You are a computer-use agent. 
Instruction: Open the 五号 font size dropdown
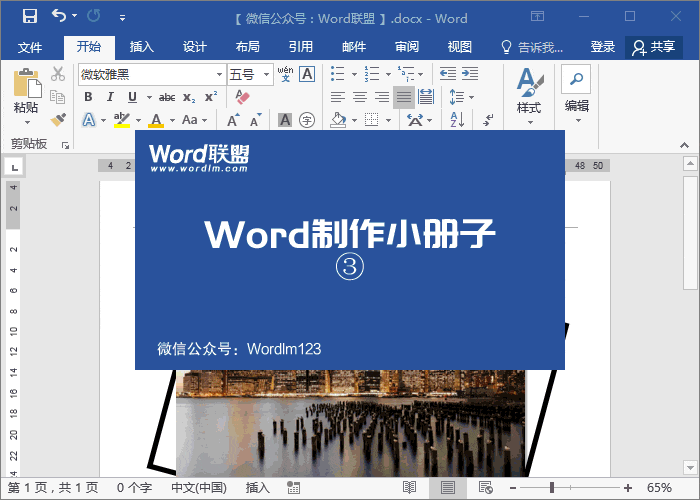tap(267, 74)
